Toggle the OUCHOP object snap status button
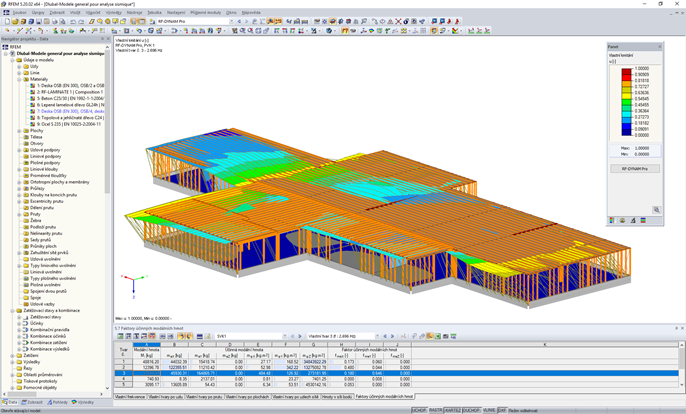 coord(472,410)
